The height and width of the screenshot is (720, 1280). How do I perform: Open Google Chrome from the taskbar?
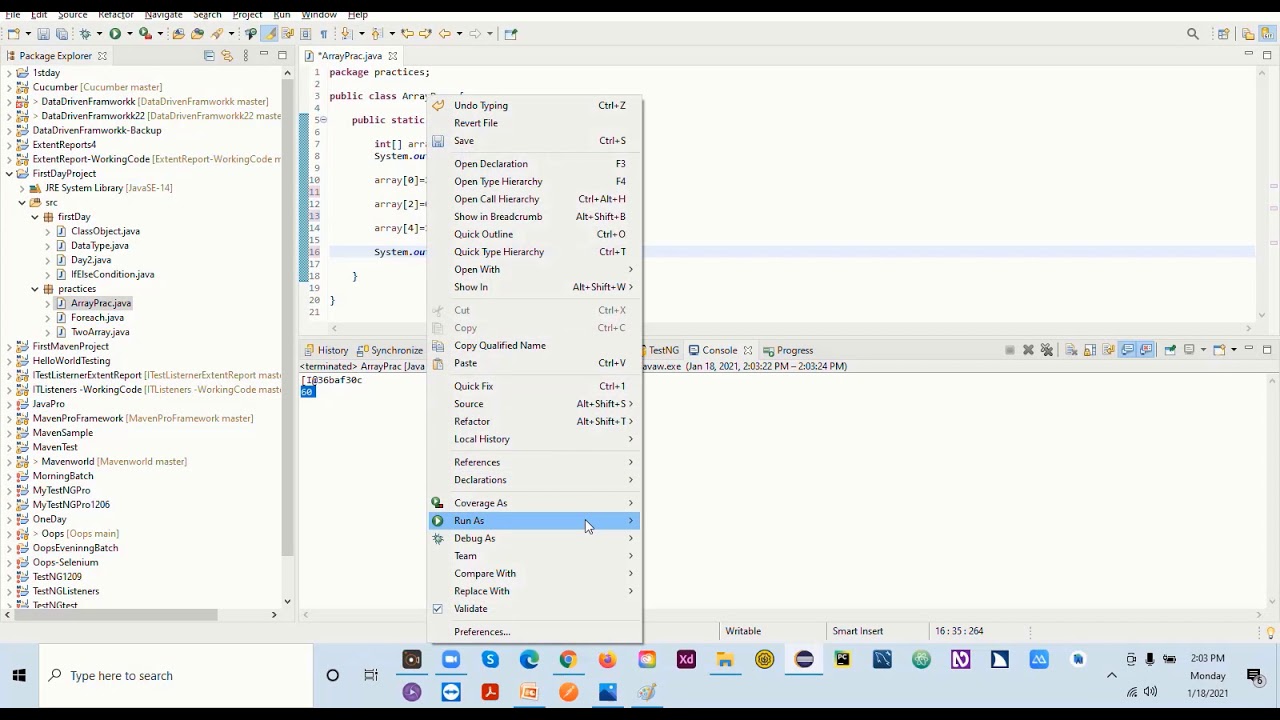pos(568,659)
